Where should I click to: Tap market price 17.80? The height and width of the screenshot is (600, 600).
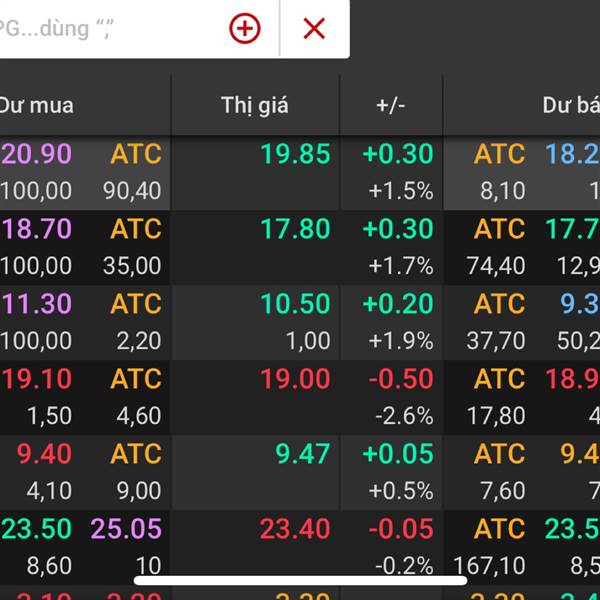(295, 229)
